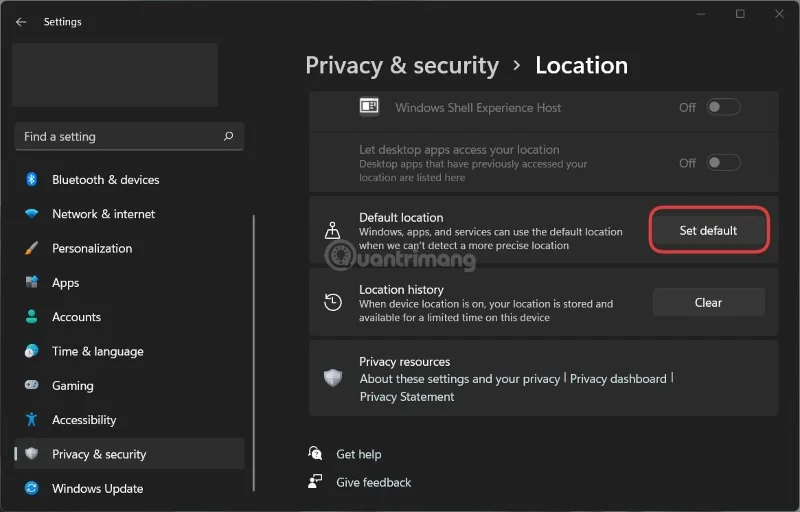Open the Privacy Statement link
800x512 pixels.
pyautogui.click(x=407, y=397)
